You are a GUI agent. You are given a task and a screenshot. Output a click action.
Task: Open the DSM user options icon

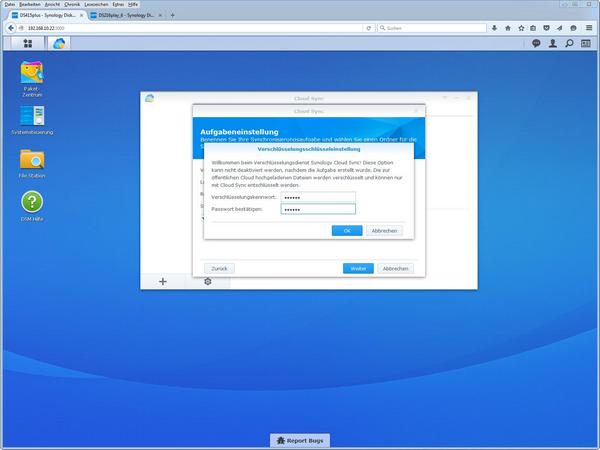[x=553, y=43]
